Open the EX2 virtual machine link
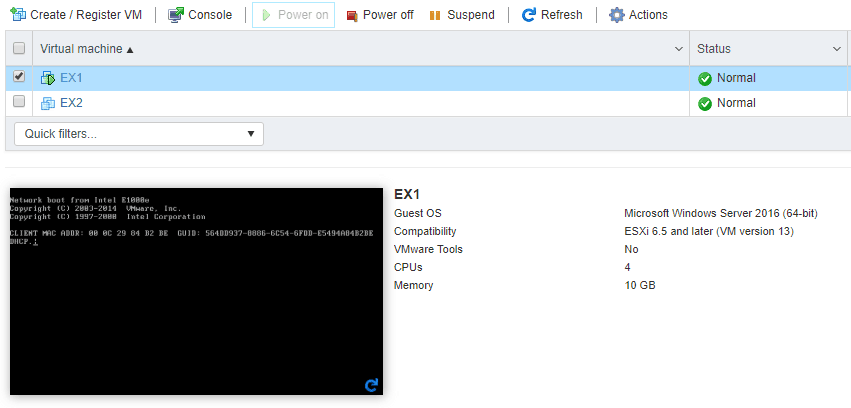Viewport: 851px width, 408px height. click(x=71, y=103)
